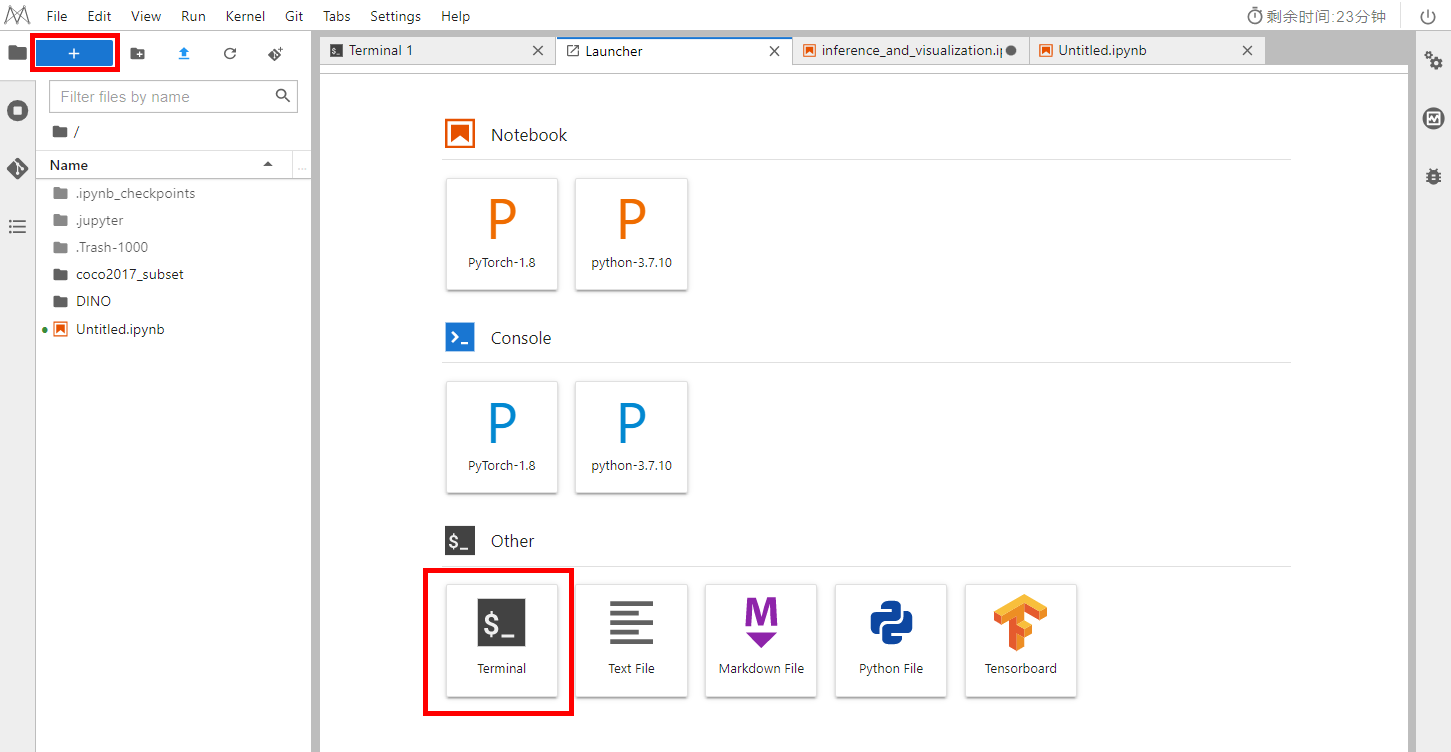Open the Kernel menu
Viewport: 1451px width, 752px height.
(245, 16)
